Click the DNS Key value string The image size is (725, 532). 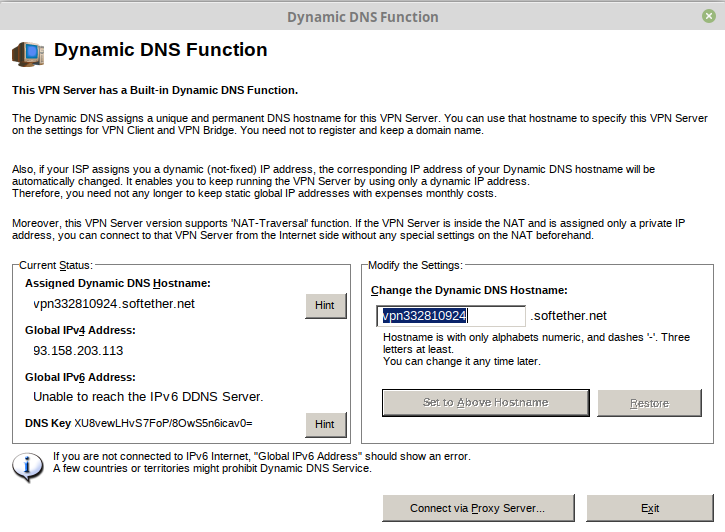[x=163, y=423]
